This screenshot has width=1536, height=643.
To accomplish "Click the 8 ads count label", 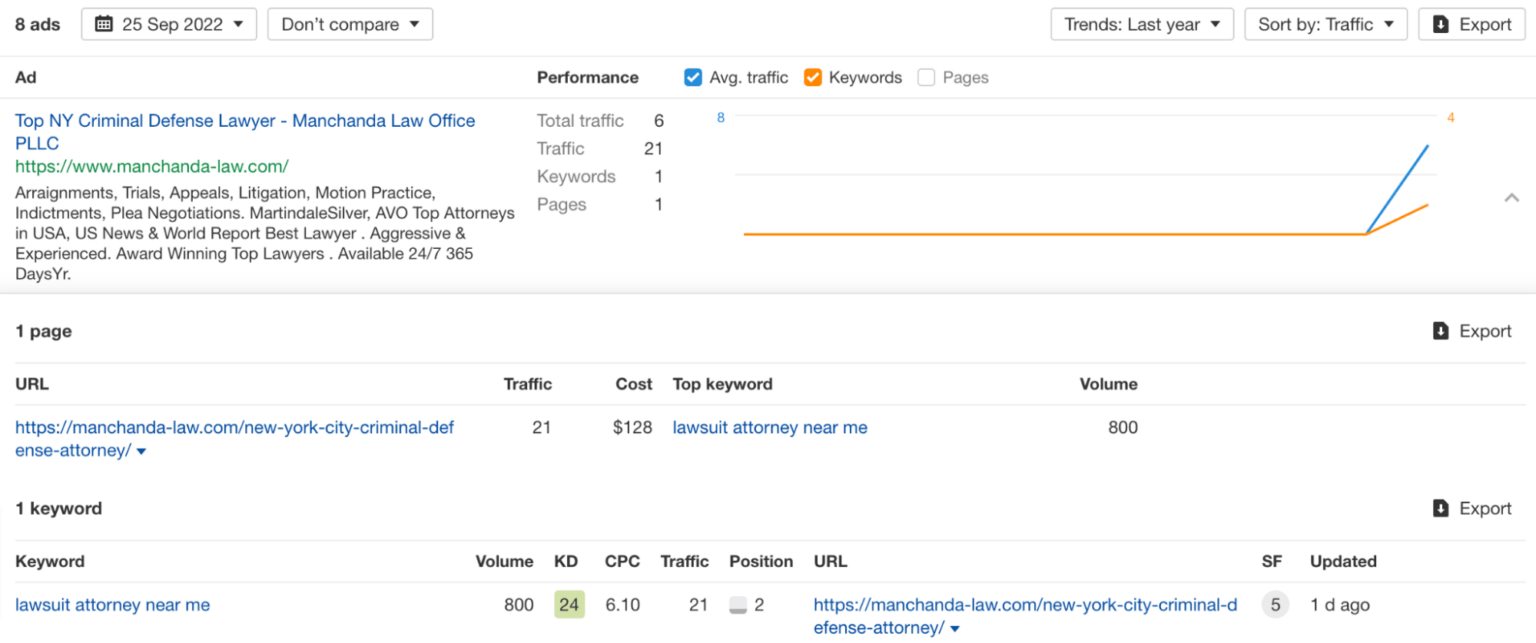I will click(37, 24).
